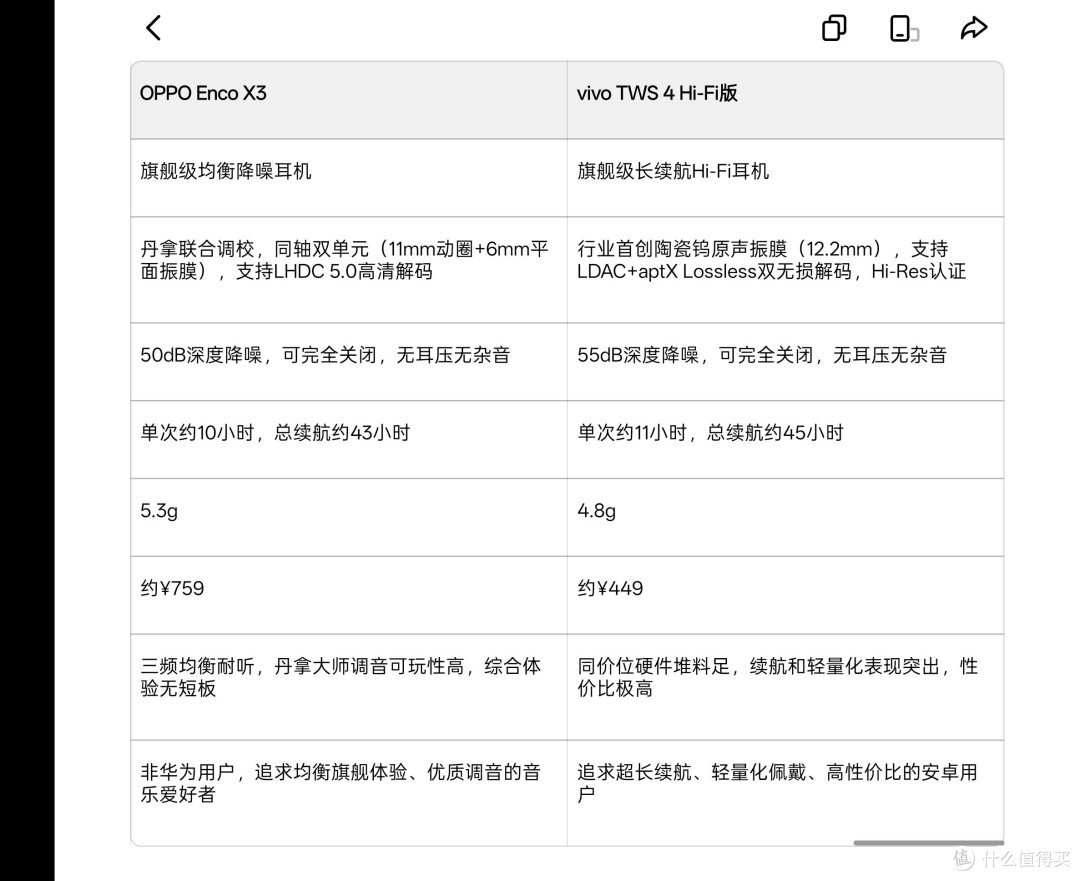Click the cell starting 三频均衡耐听
This screenshot has width=1080, height=881.
(x=349, y=687)
